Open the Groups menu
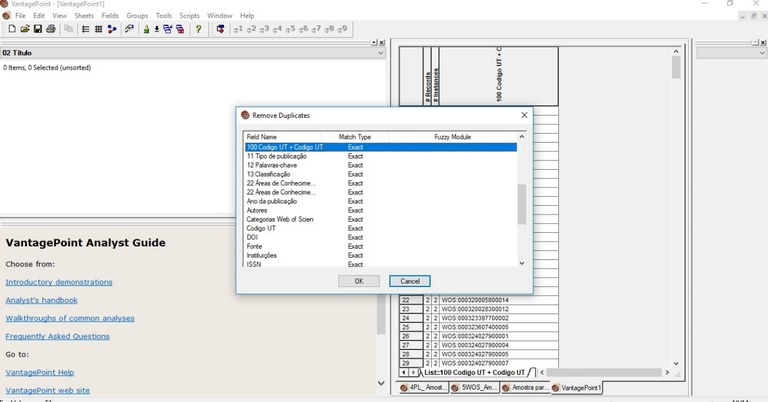 tap(137, 16)
